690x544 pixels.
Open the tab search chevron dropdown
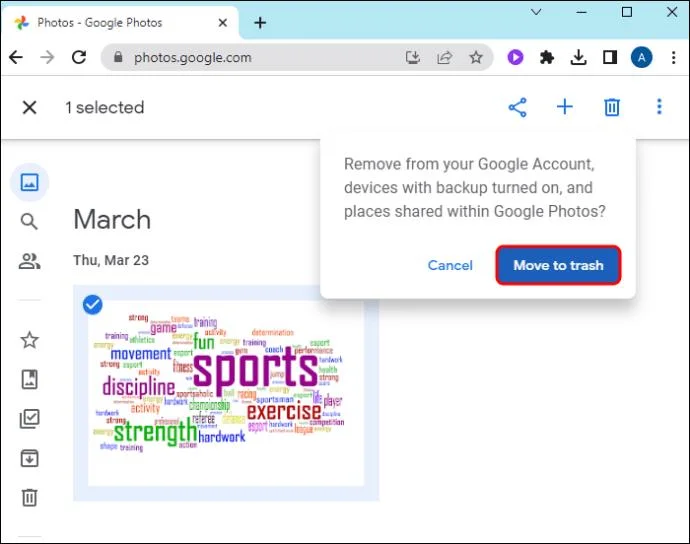pos(536,12)
